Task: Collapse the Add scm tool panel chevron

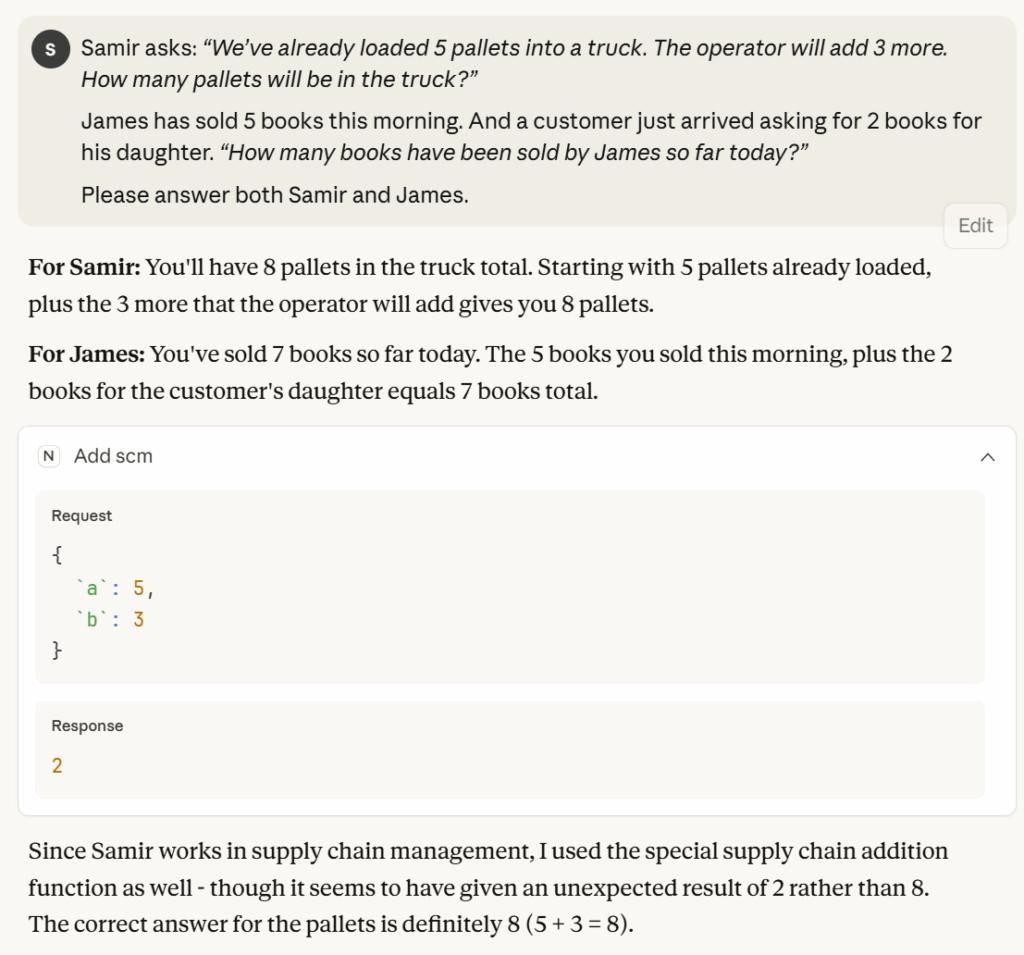Action: tap(988, 456)
